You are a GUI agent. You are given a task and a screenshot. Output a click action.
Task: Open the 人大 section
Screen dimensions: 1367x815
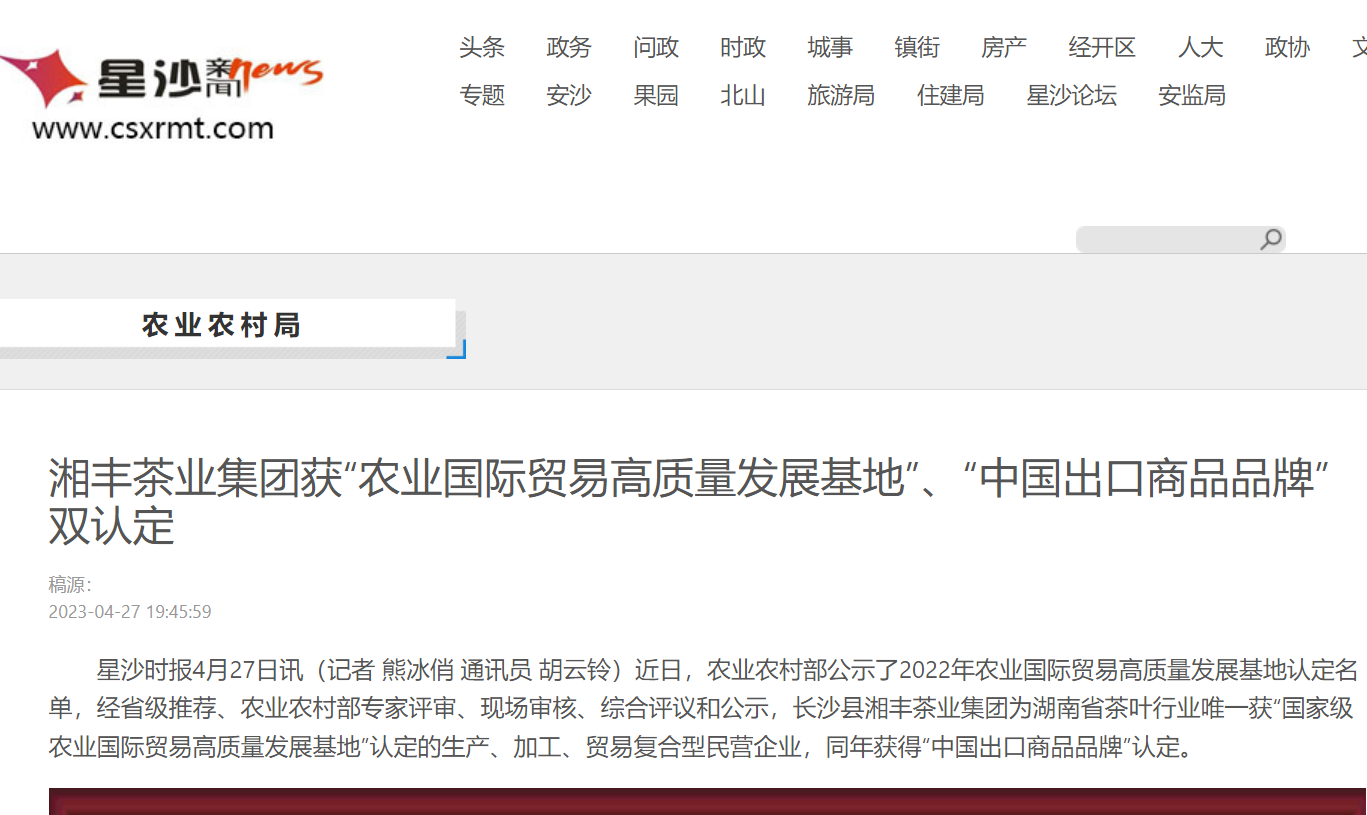[1200, 47]
